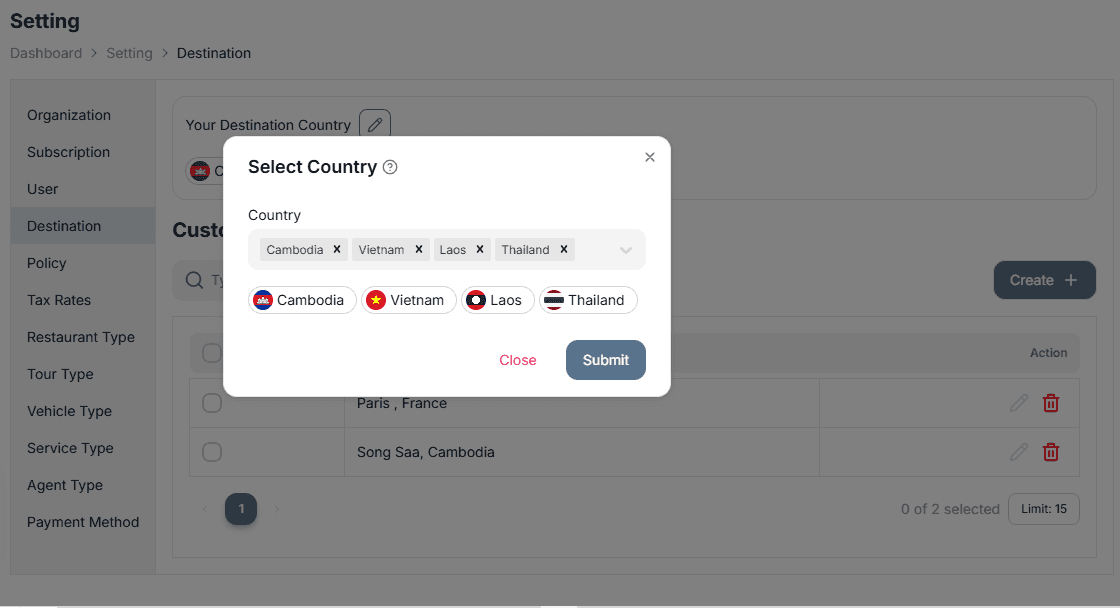Remove Thailand tag from country field

pyautogui.click(x=564, y=249)
